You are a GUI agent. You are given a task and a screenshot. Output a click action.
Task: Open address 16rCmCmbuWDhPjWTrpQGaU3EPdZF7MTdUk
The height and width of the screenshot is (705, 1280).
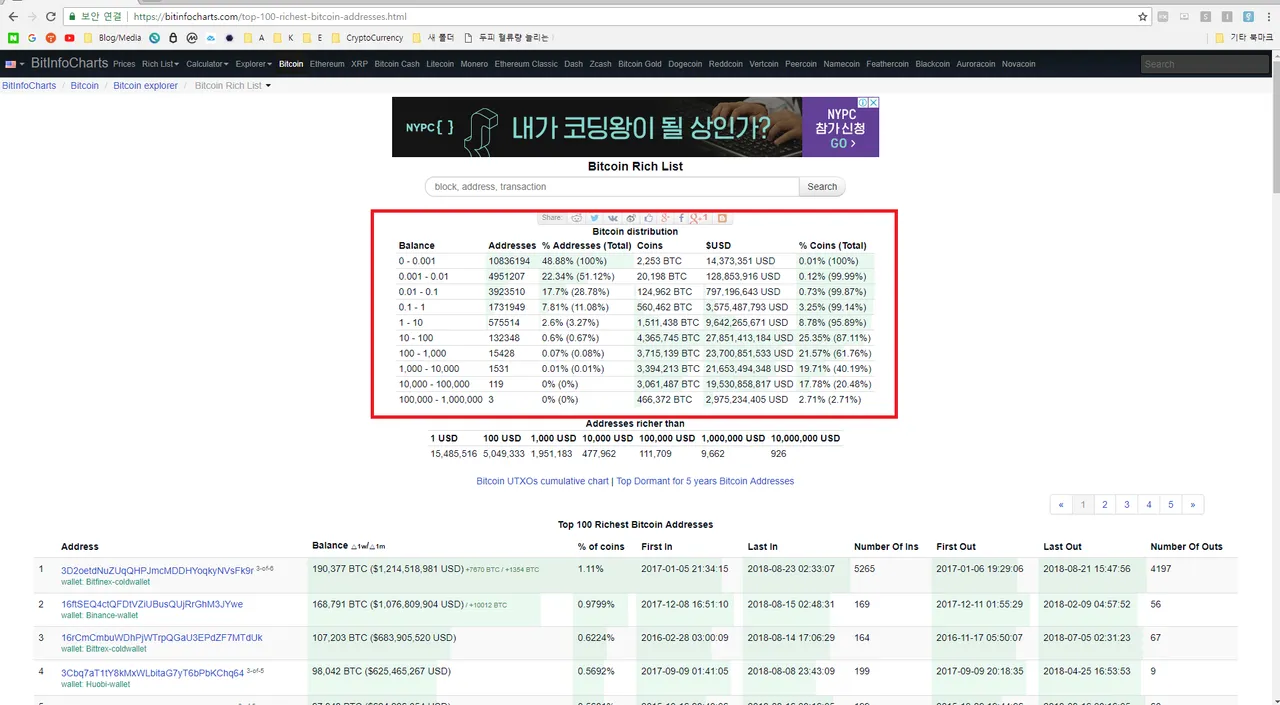pyautogui.click(x=162, y=638)
